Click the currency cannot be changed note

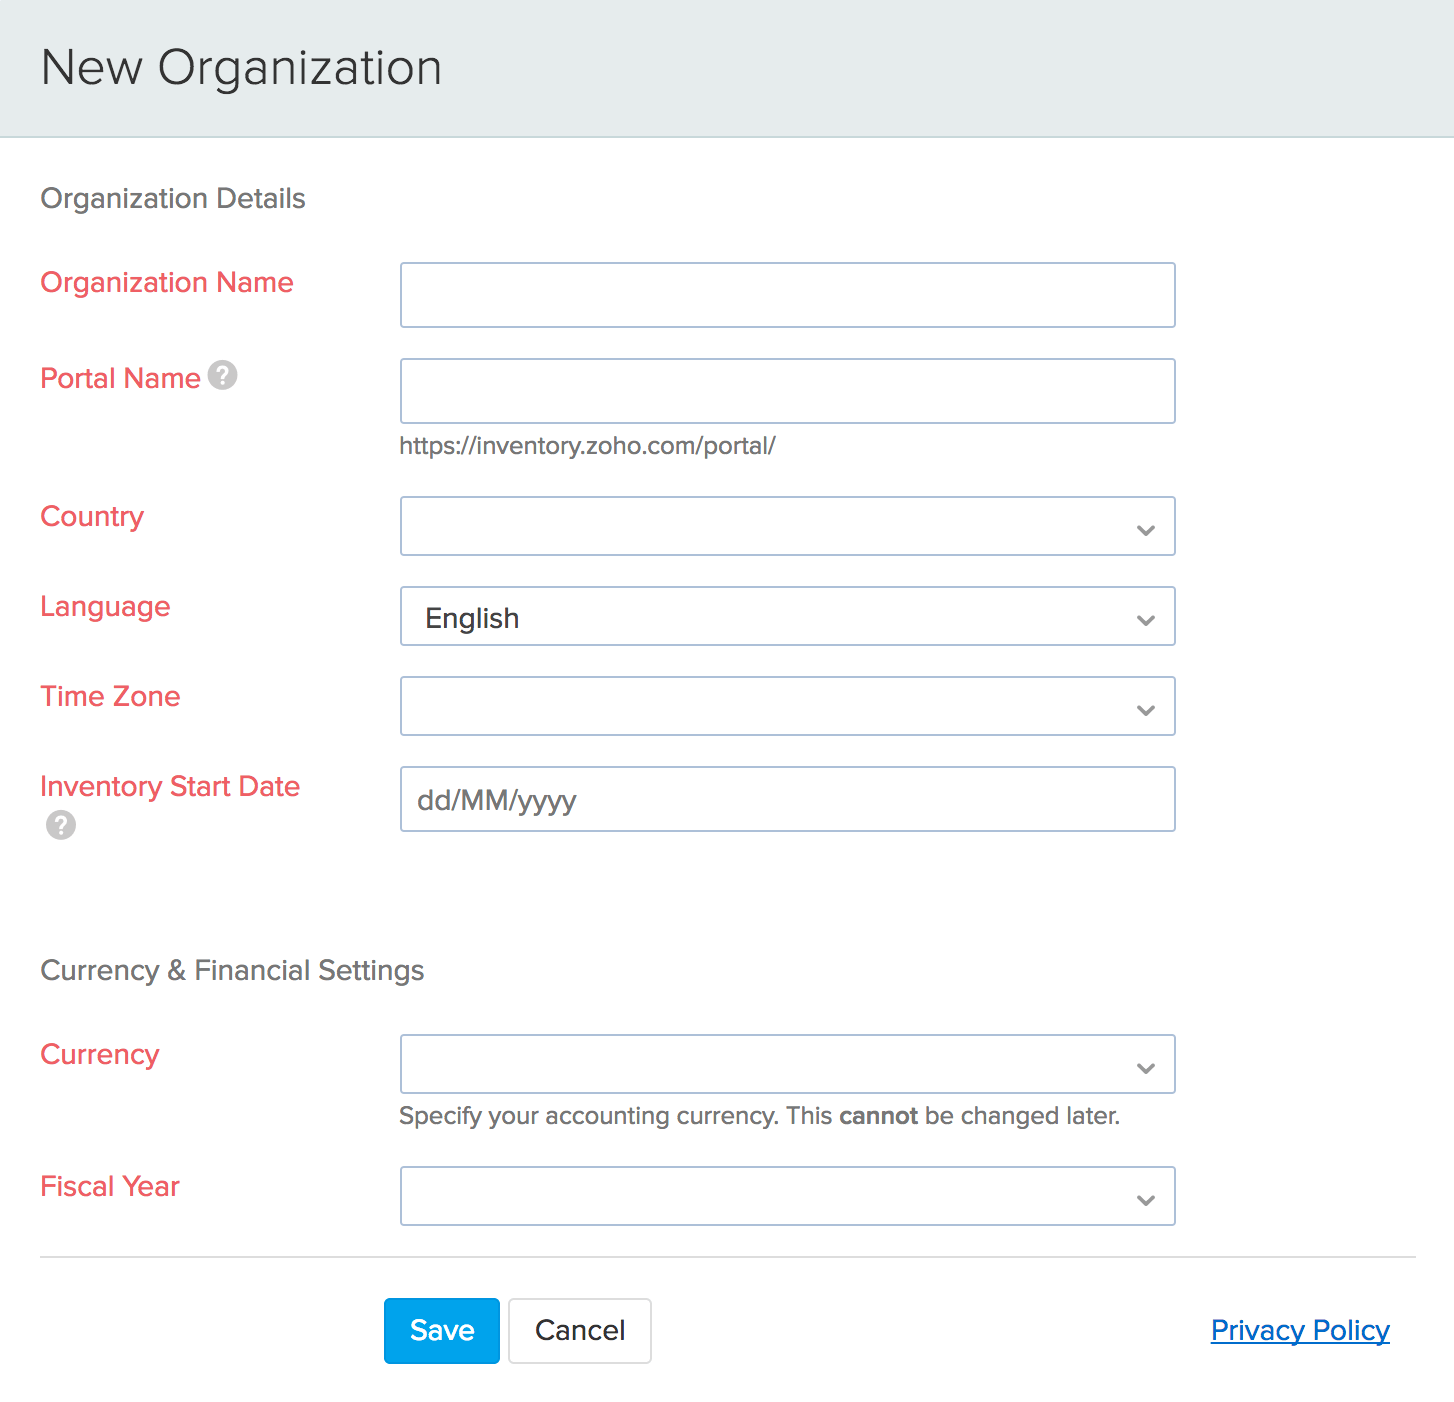759,1116
